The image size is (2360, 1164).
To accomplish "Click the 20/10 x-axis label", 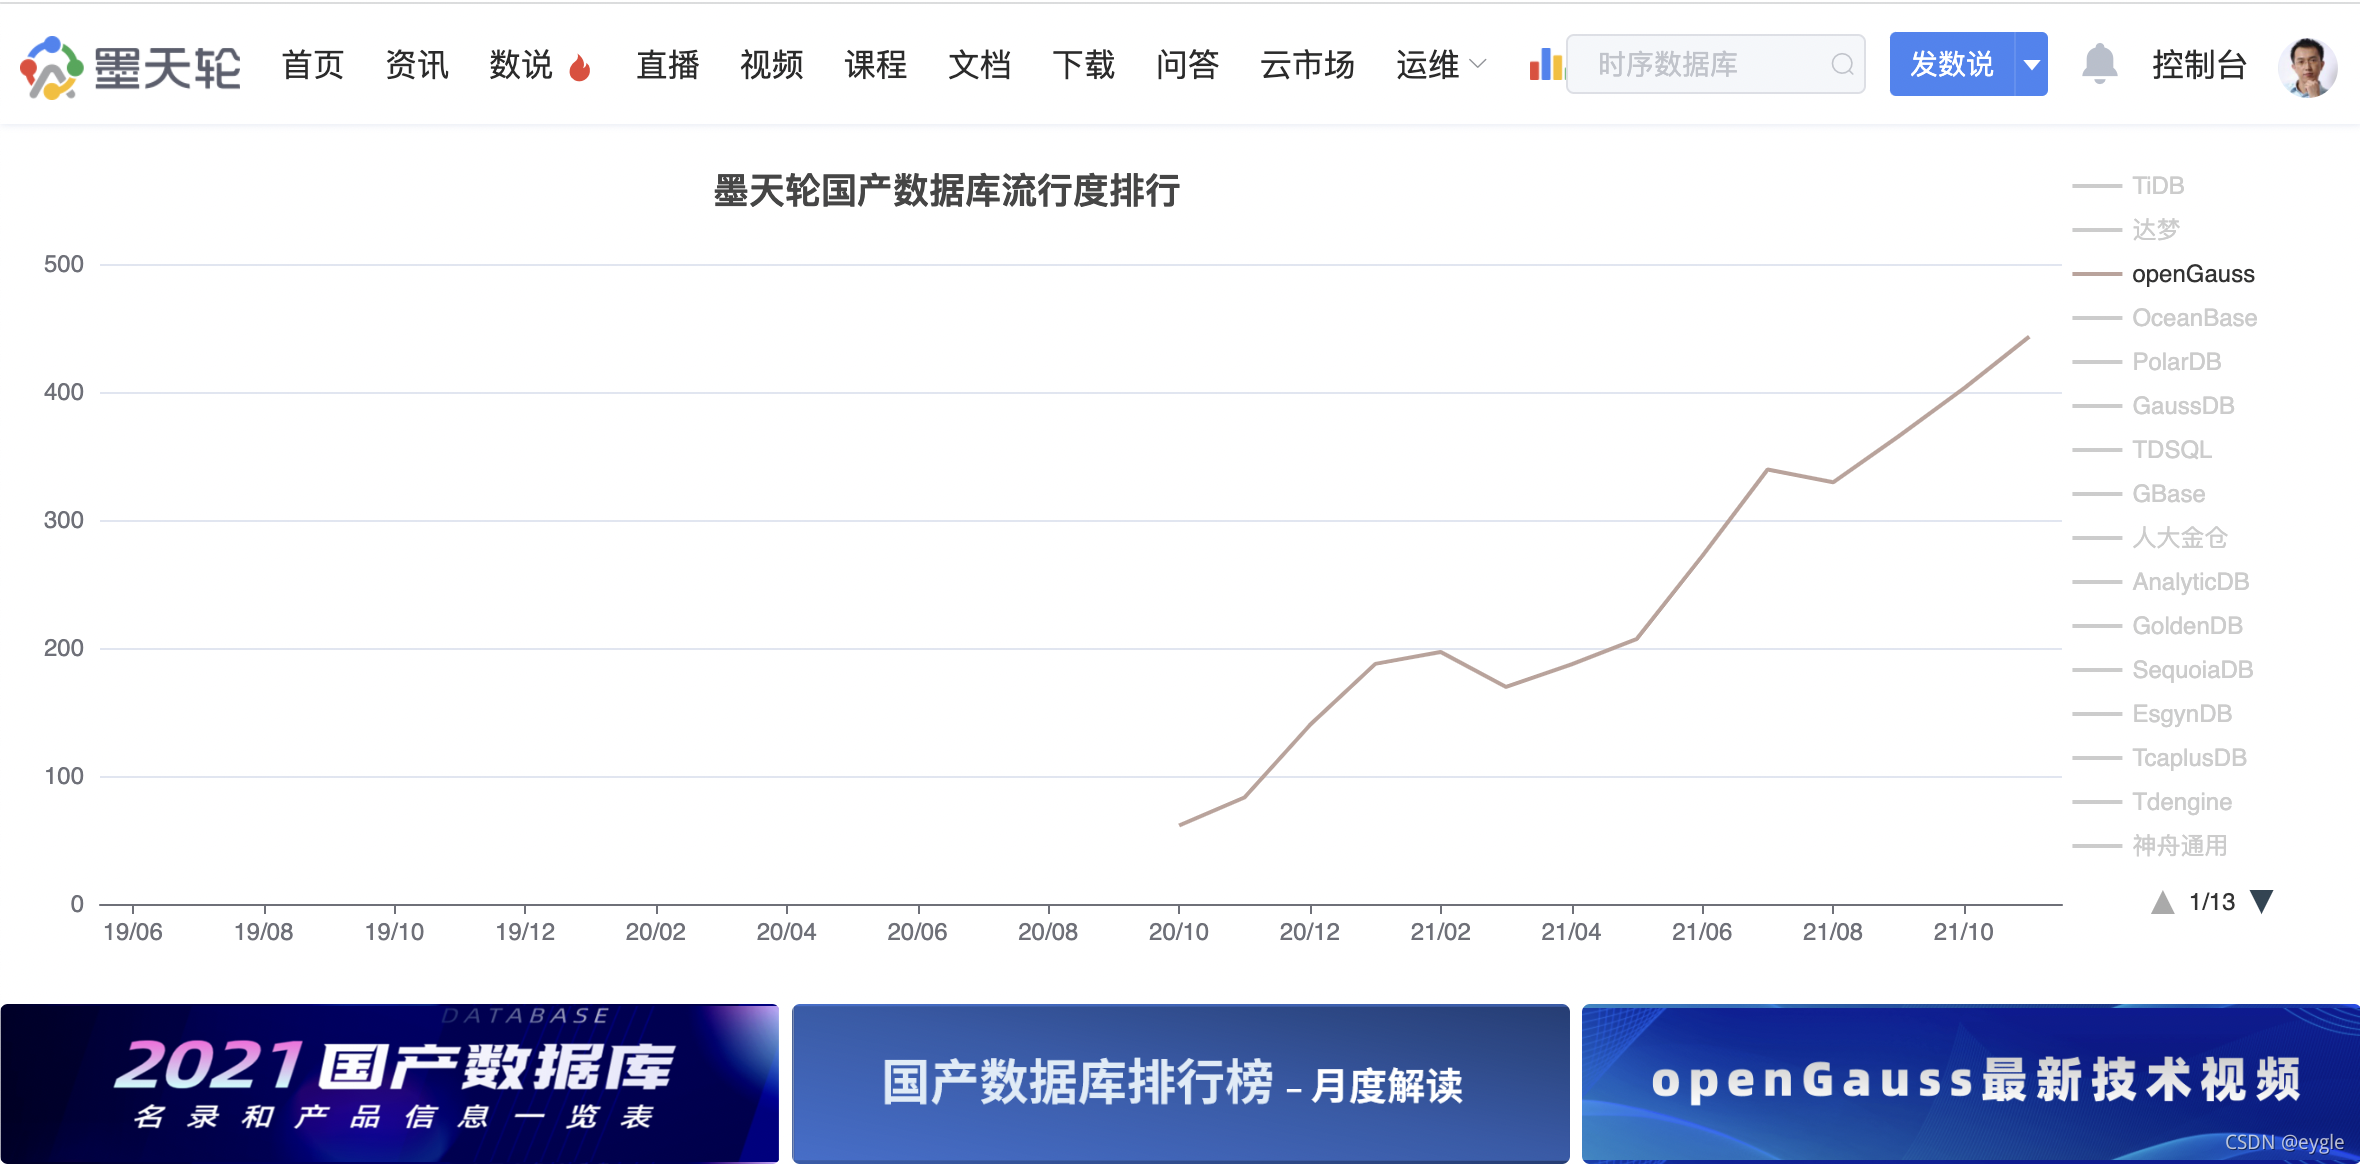I will point(1178,932).
